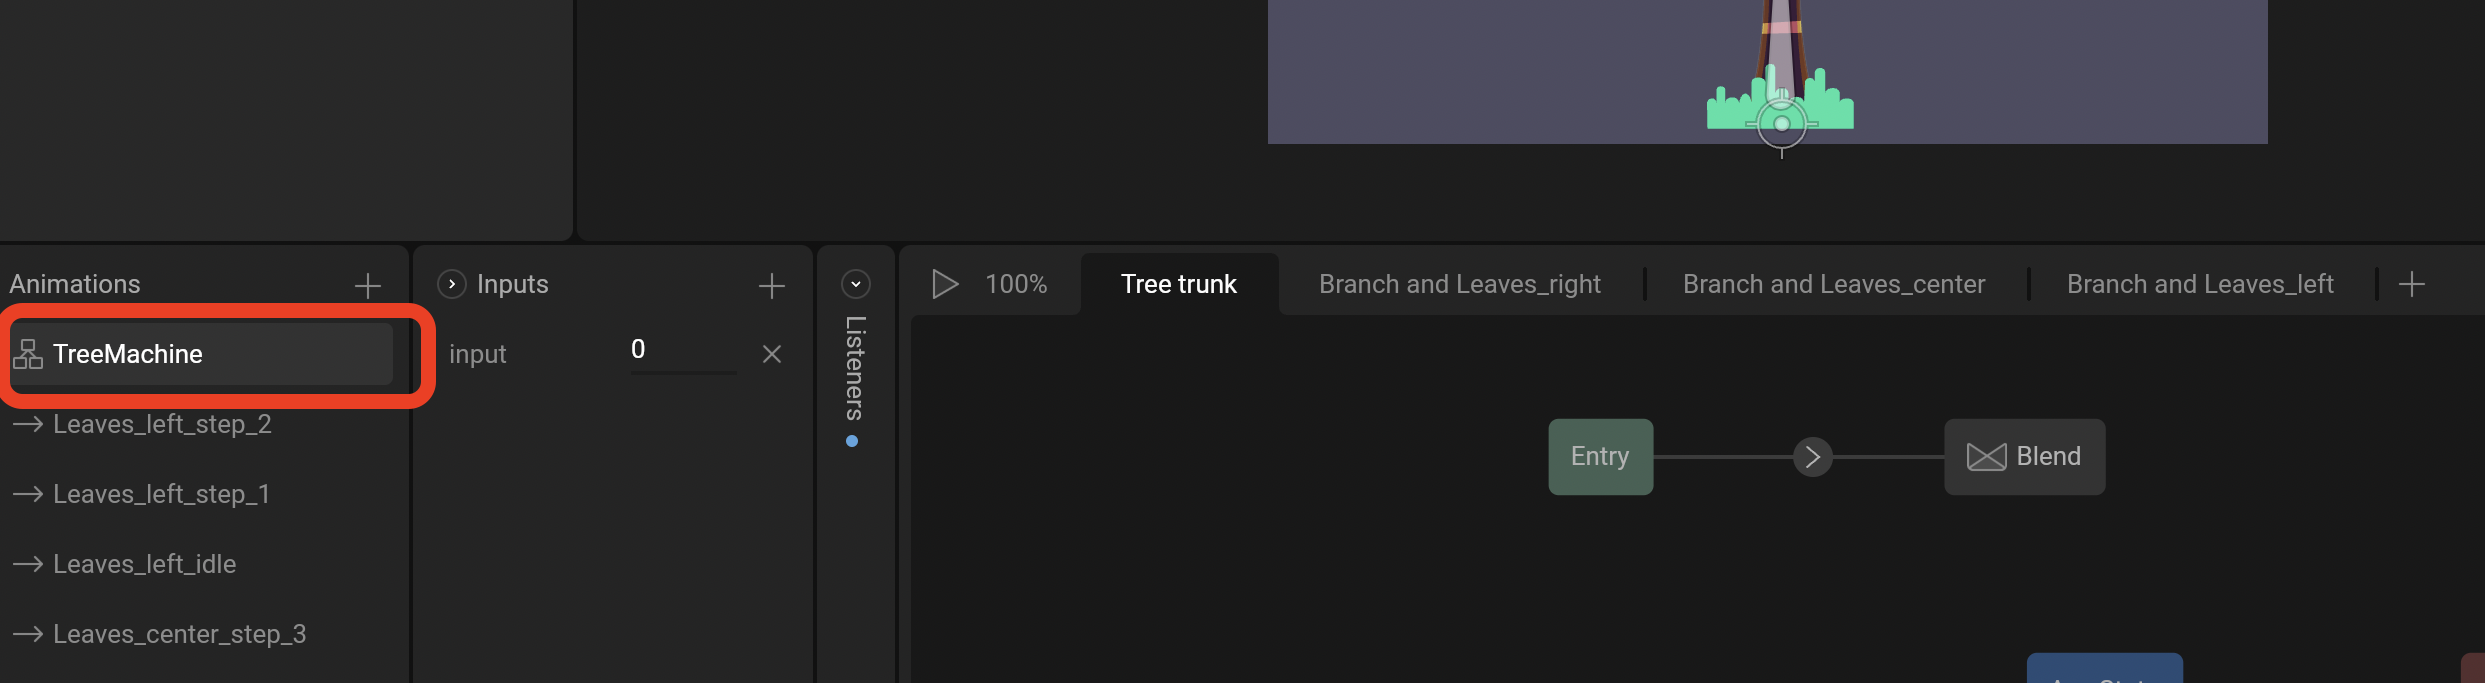Delete the input with X icon

(x=771, y=354)
